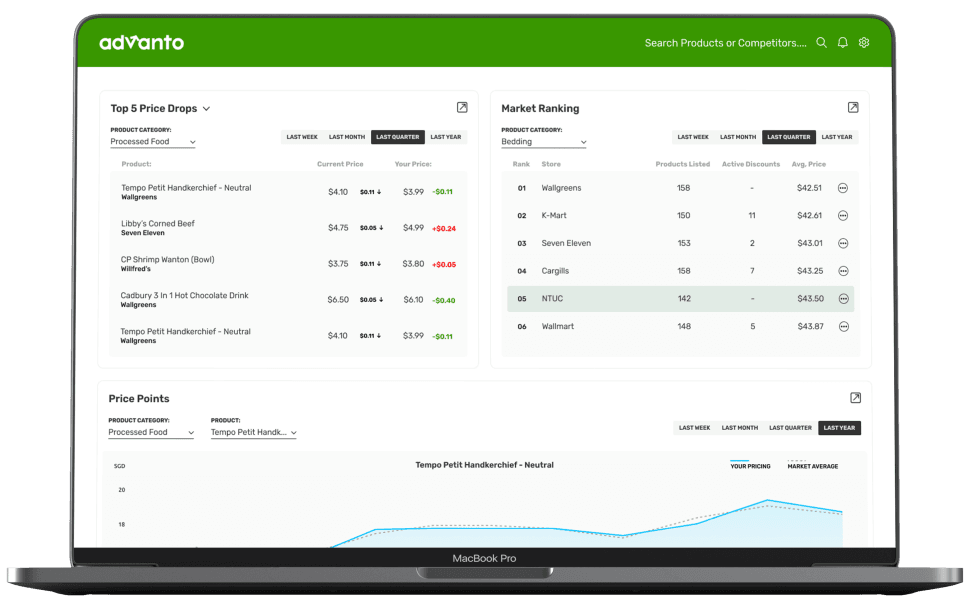
Task: Select Last Quarter in Market Ranking
Action: (x=789, y=137)
